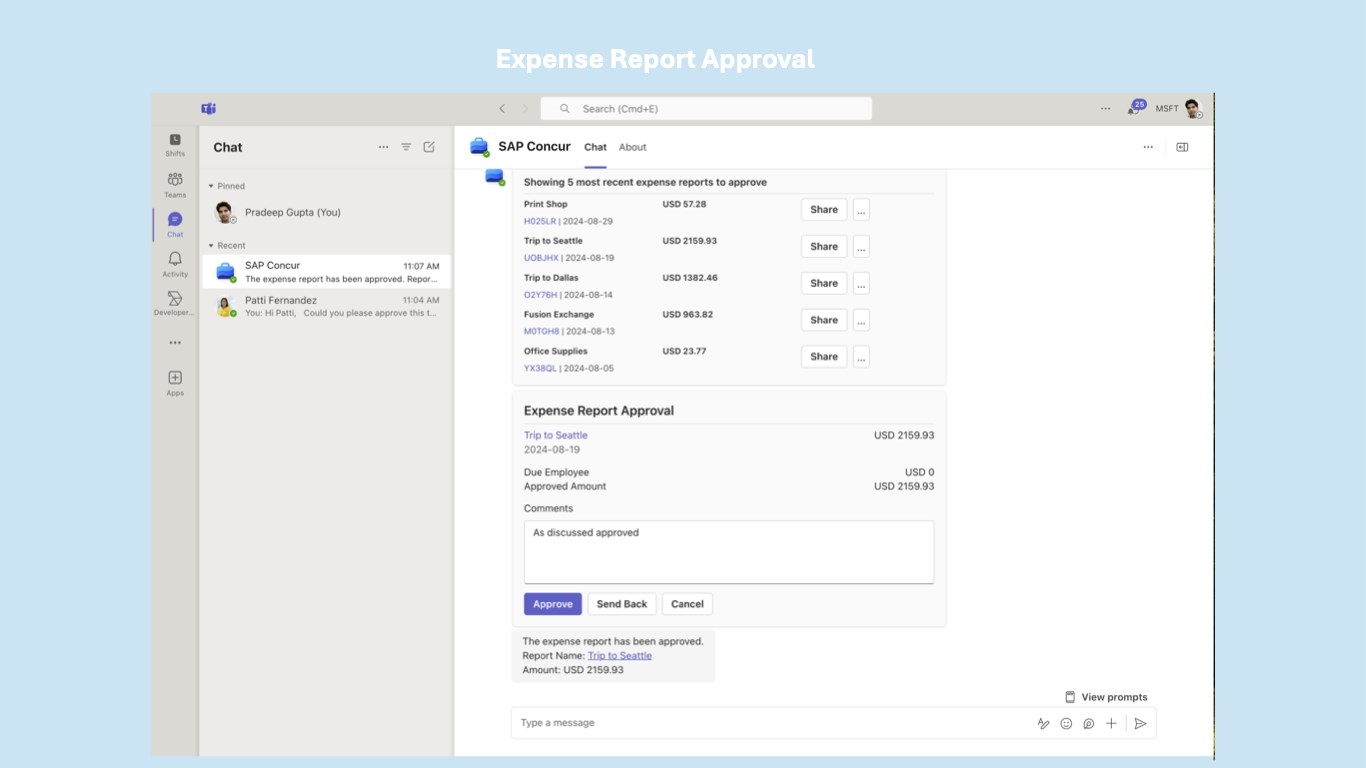This screenshot has height=768, width=1366.
Task: Go back using the navigation arrow
Action: pos(502,109)
